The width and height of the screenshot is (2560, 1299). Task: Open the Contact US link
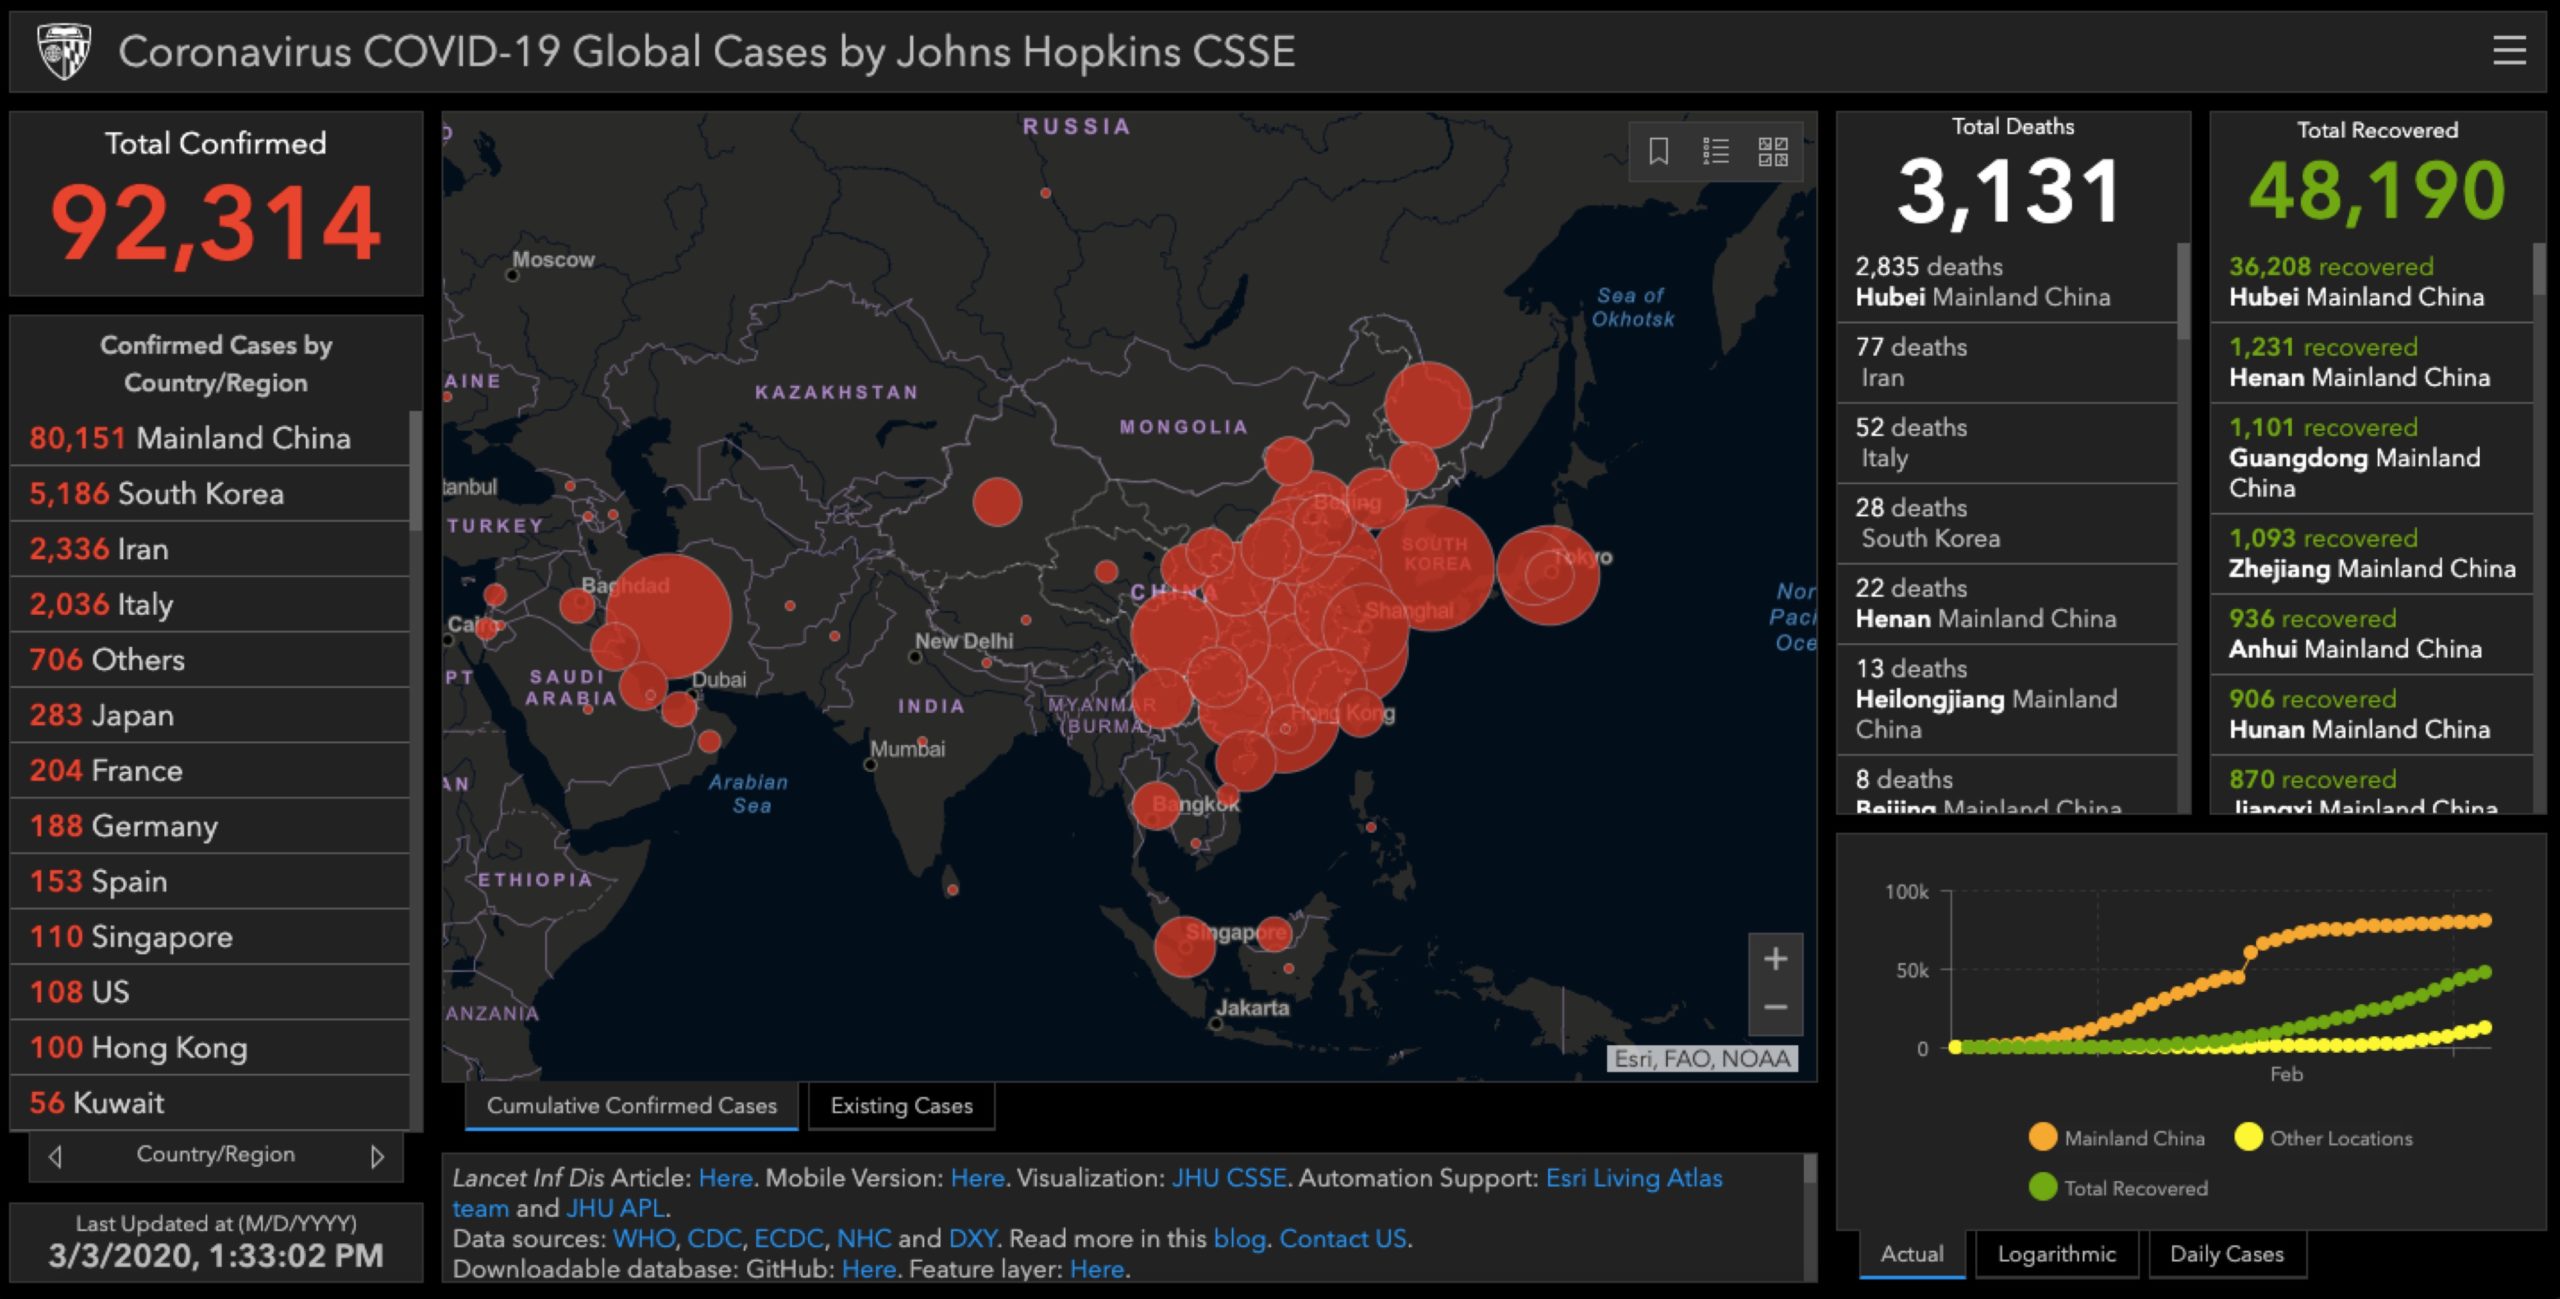tap(1343, 1238)
